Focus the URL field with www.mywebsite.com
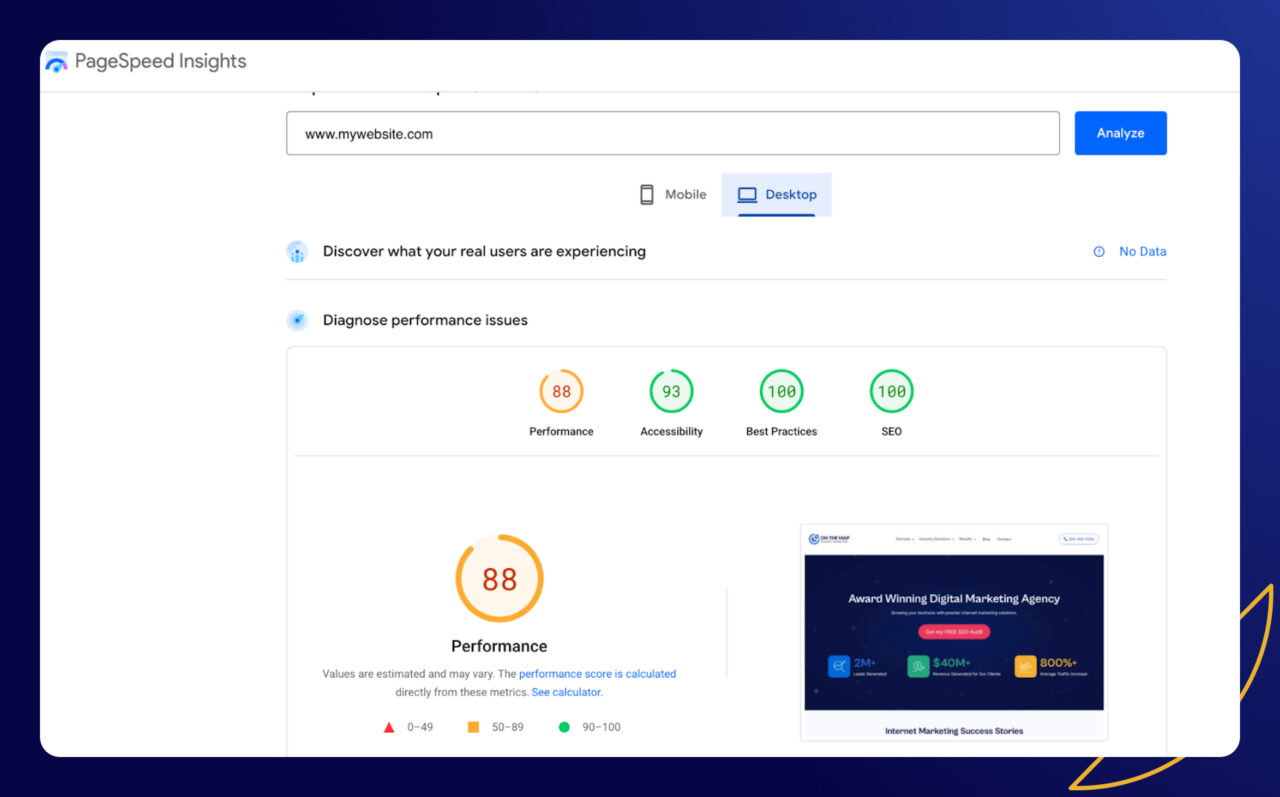 coord(672,133)
